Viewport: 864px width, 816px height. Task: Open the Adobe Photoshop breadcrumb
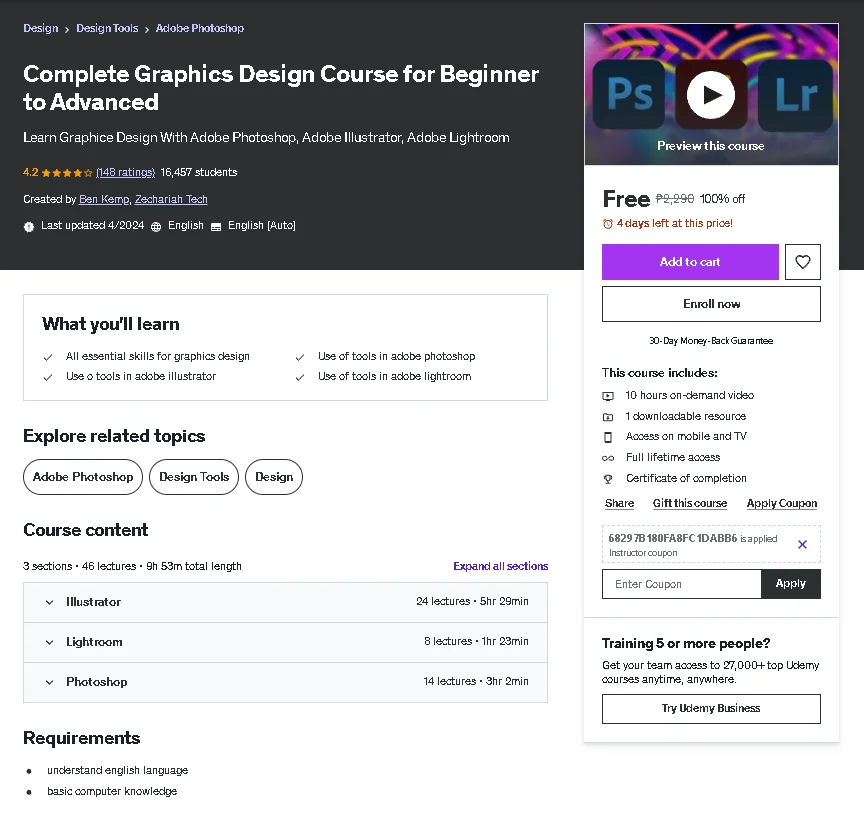tap(199, 28)
